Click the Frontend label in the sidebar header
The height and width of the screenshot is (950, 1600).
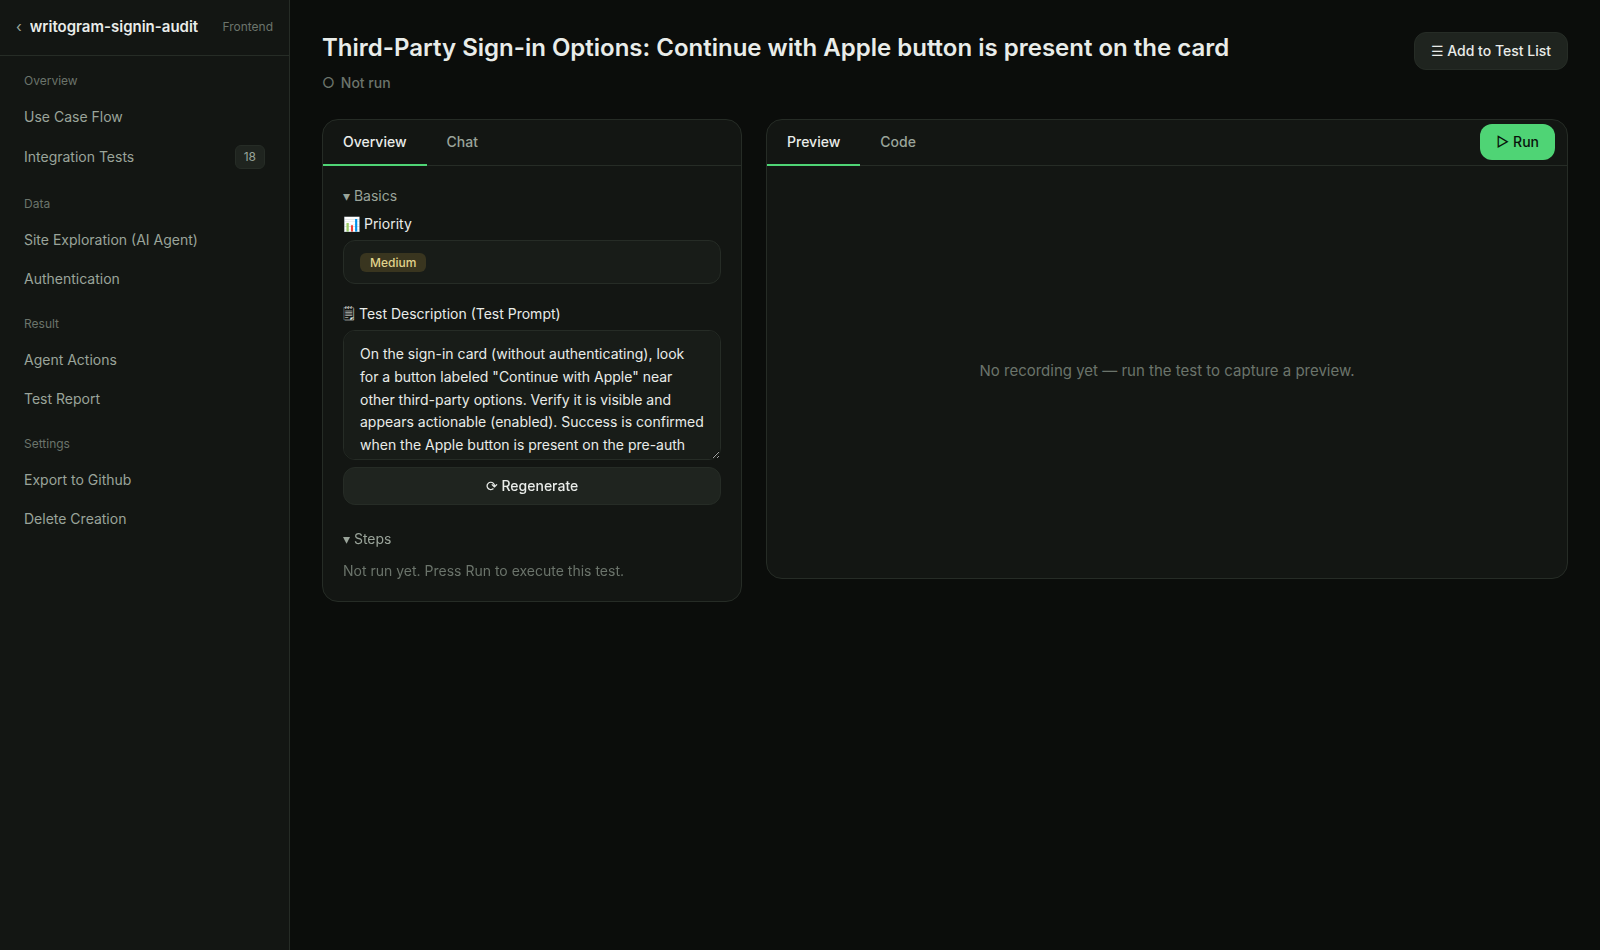tap(248, 27)
